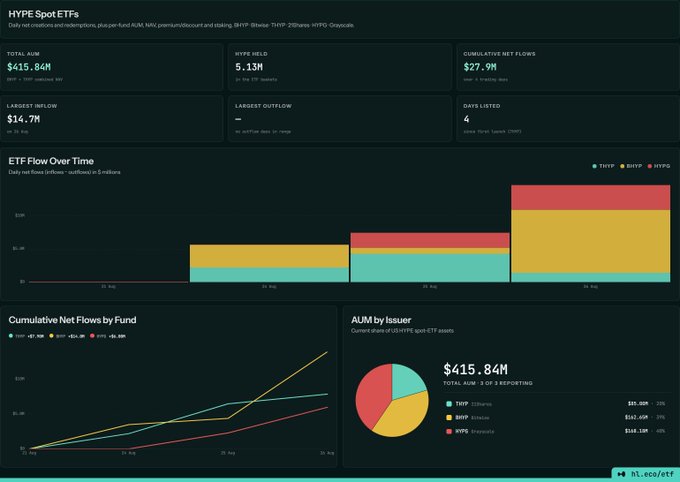The height and width of the screenshot is (482, 680).
Task: Toggle BHYP series in Cumulative Net Flows legend
Action: [x=67, y=336]
